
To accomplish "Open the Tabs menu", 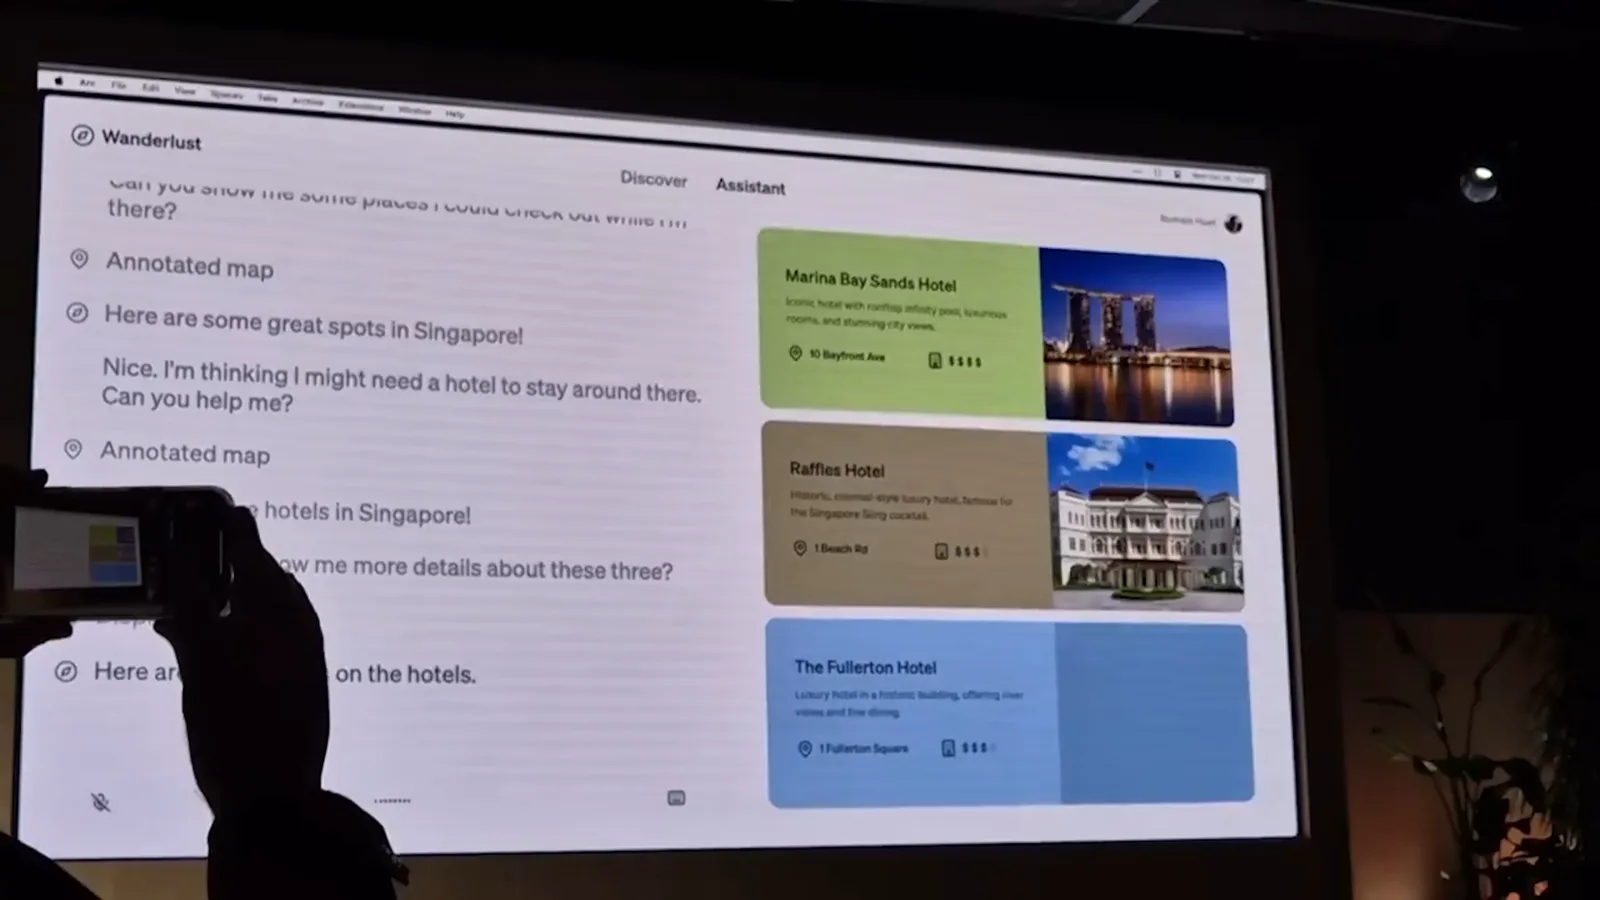I will click(268, 98).
